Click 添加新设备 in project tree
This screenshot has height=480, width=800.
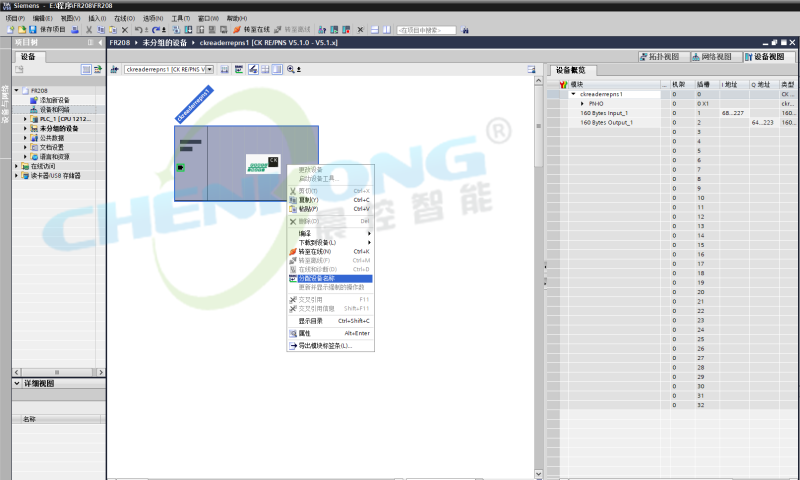coord(54,100)
